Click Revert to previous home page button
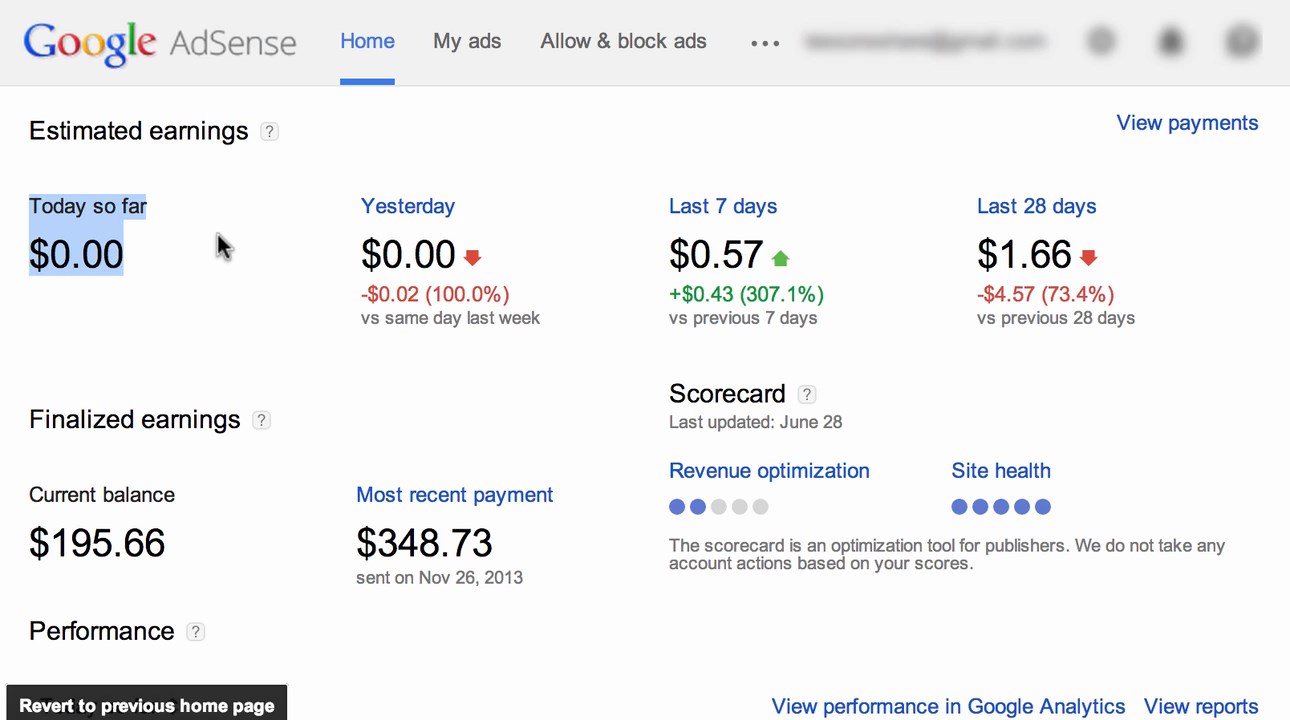This screenshot has height=720, width=1290. [147, 703]
